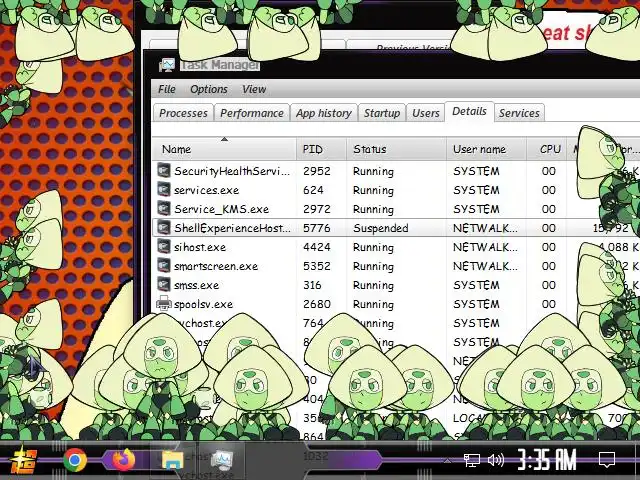Sort by the Status column header

396,149
